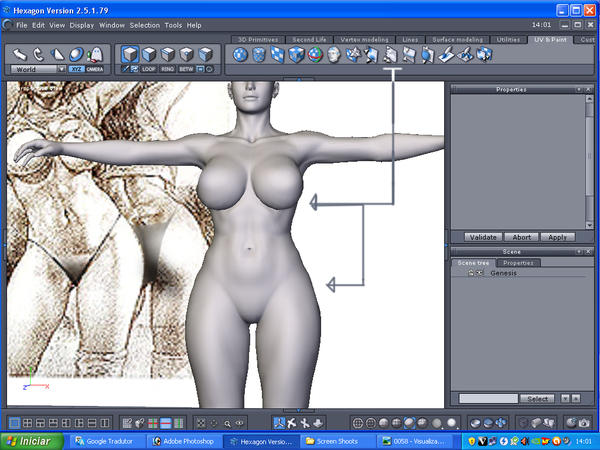Click the Scene panel search input field
This screenshot has width=600, height=450.
488,399
